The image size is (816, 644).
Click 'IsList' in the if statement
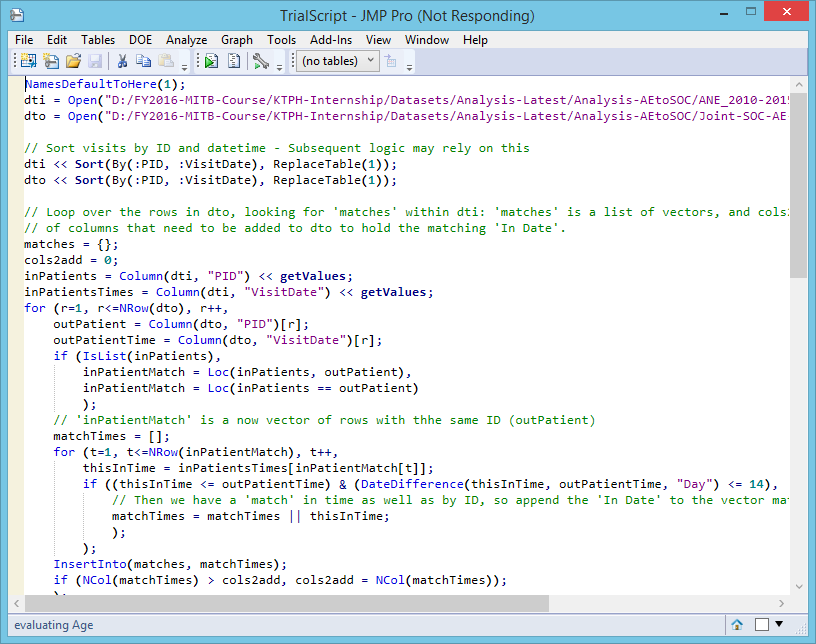click(105, 356)
